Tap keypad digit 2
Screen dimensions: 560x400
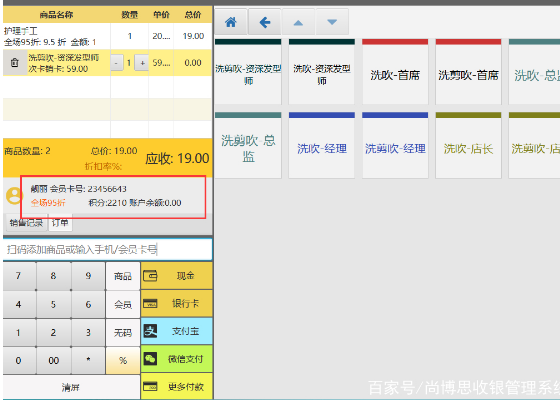coord(53,332)
